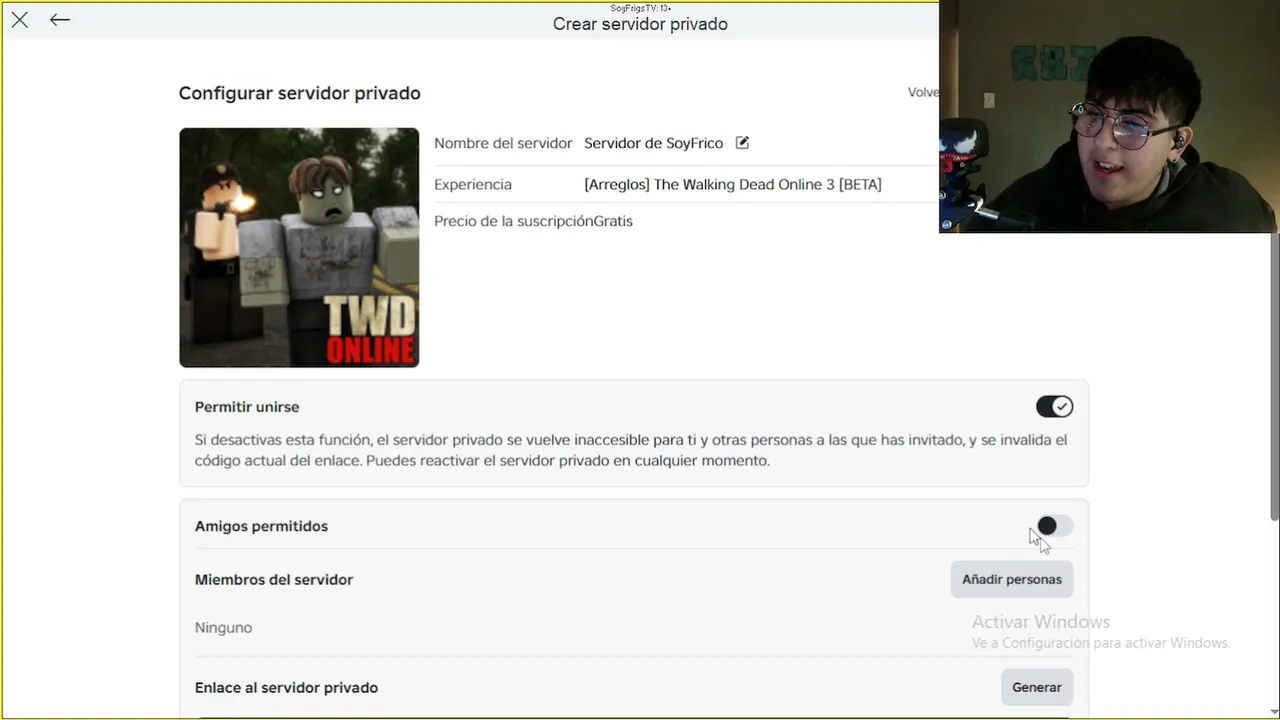Screen dimensions: 1280x720
Task: Click the description text beginning 'Si desactivas esta función'
Action: coord(631,450)
